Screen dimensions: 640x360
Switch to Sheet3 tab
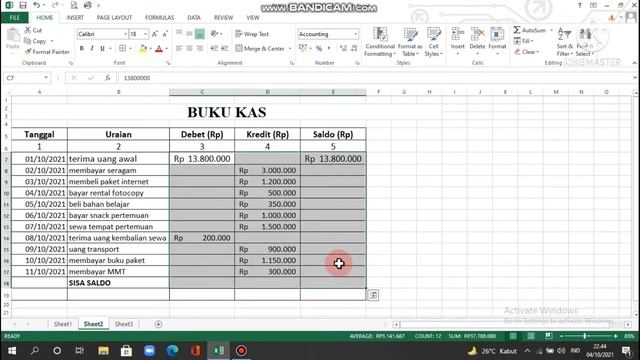[x=124, y=324]
